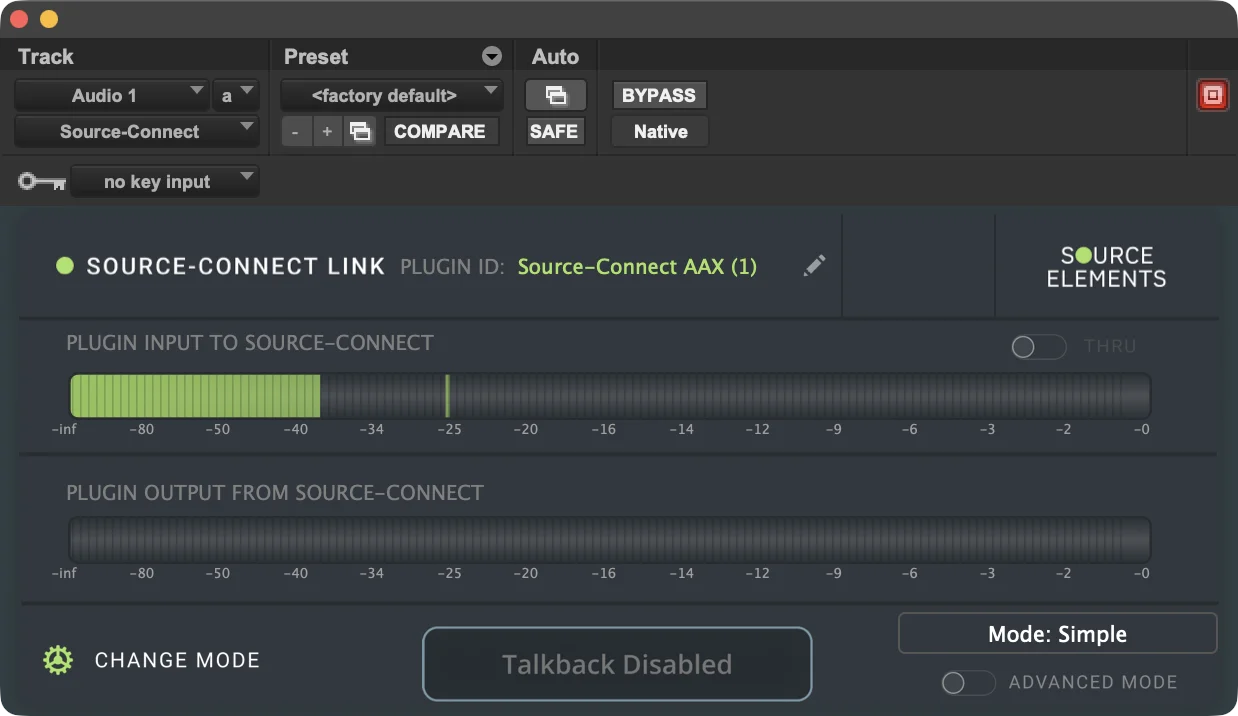This screenshot has width=1238, height=716.
Task: Open the factory default preset dropdown
Action: point(392,96)
